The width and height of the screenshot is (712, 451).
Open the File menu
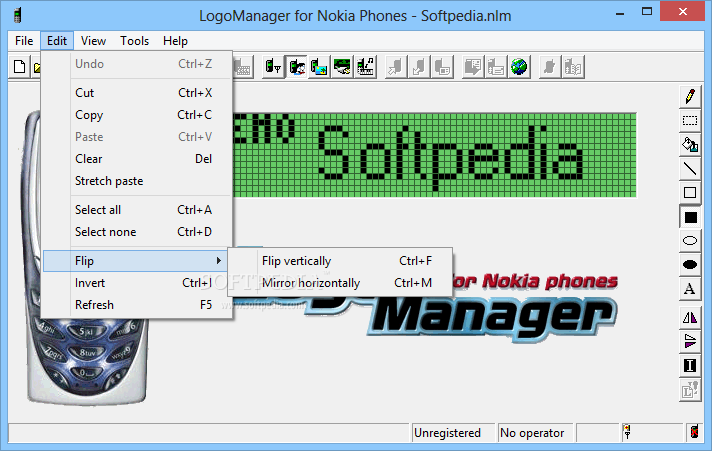tap(24, 41)
